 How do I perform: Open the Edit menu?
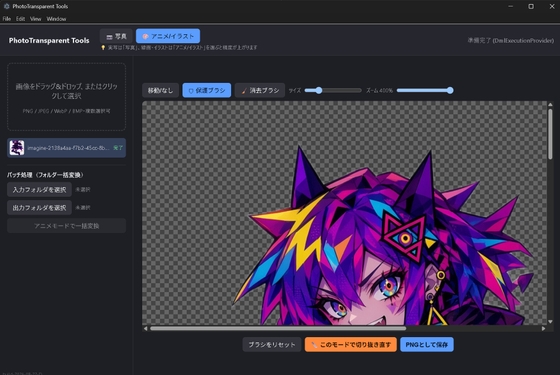(20, 19)
